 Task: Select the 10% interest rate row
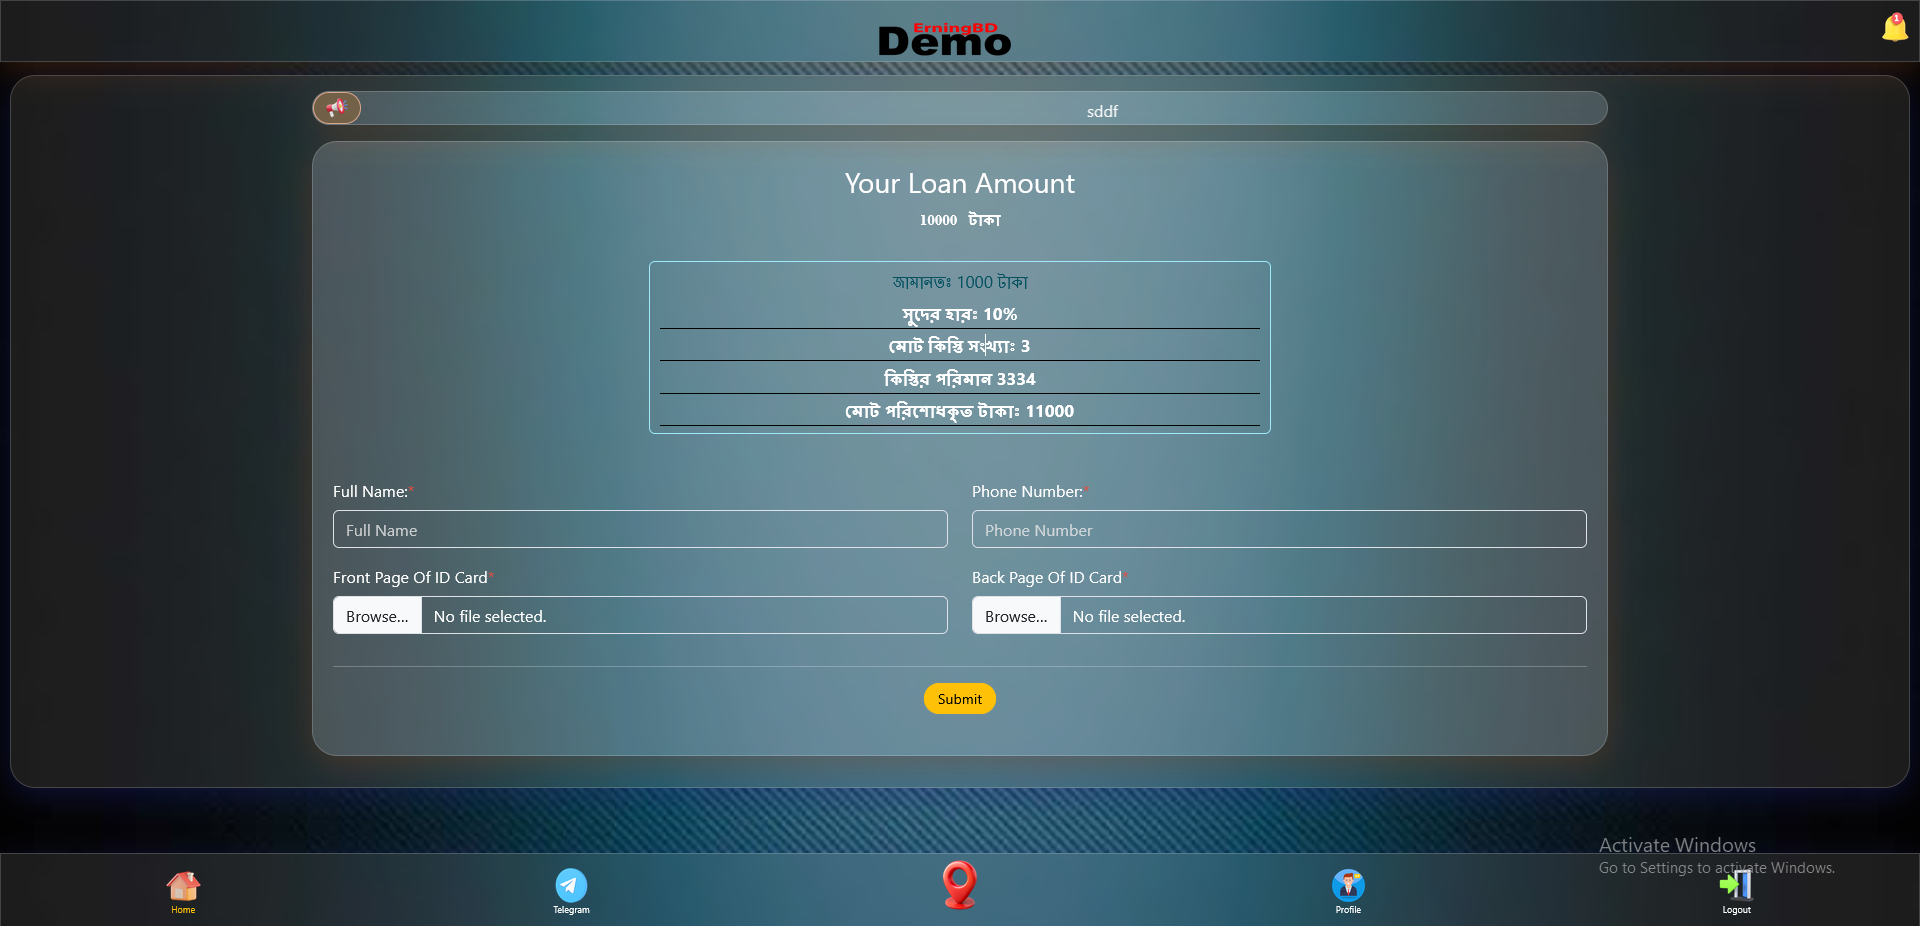pyautogui.click(x=959, y=314)
